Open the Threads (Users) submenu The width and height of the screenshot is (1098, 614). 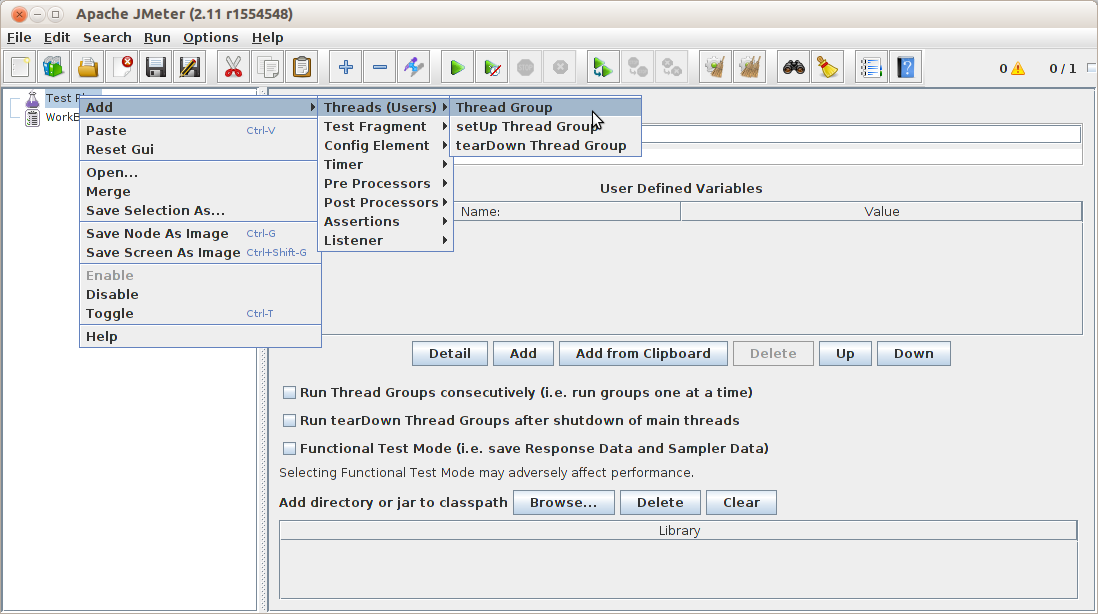[x=385, y=107]
